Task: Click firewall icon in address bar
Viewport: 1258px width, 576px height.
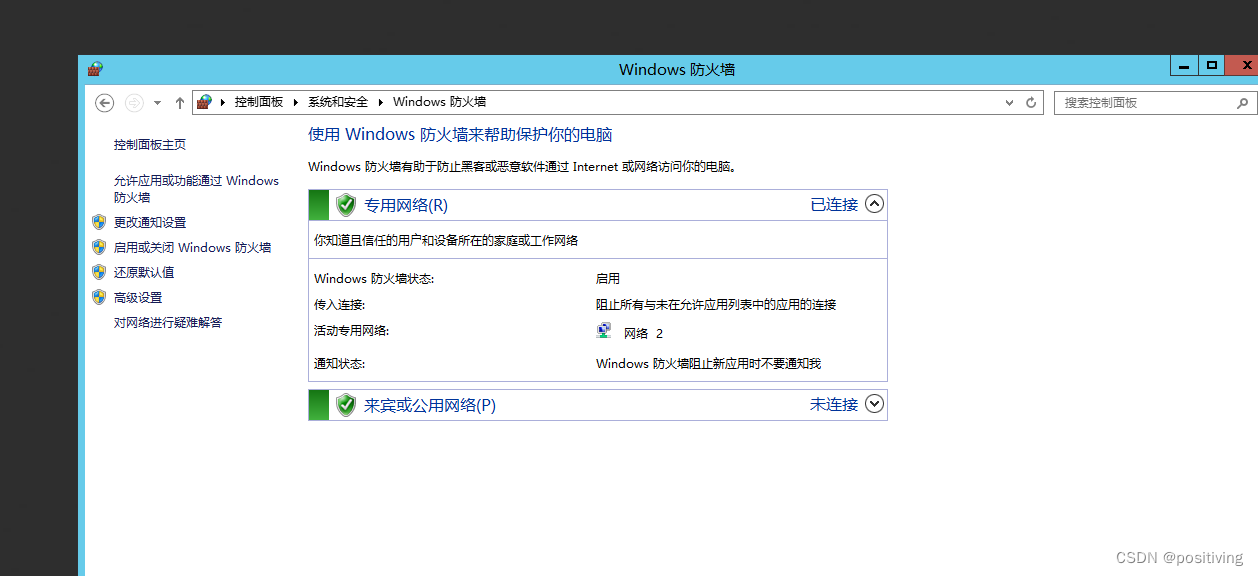Action: click(204, 102)
